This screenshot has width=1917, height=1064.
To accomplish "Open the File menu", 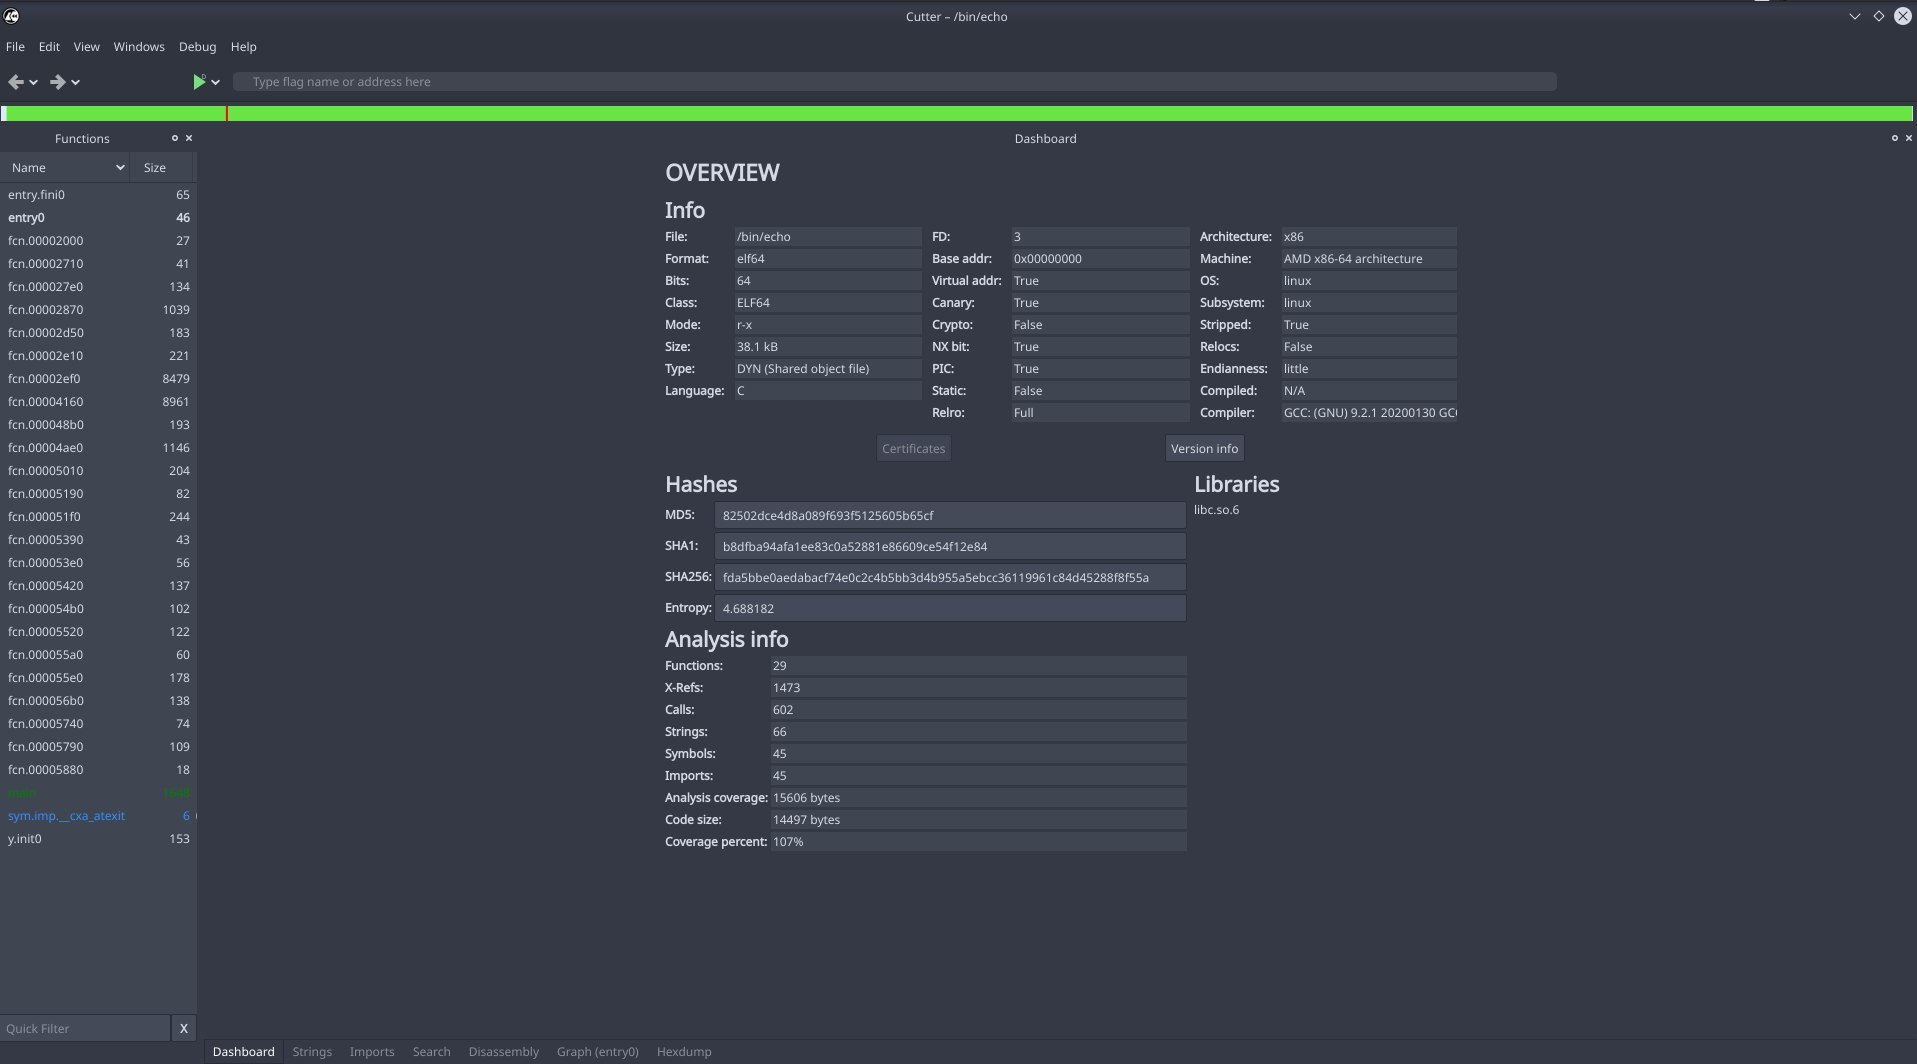I will (15, 47).
